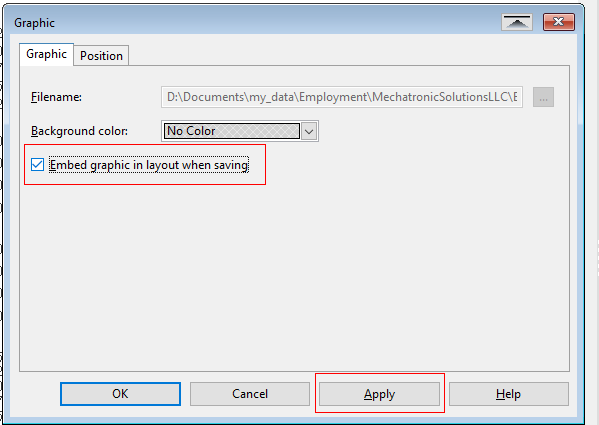
Task: Click the Filename label
Action: (x=56, y=97)
